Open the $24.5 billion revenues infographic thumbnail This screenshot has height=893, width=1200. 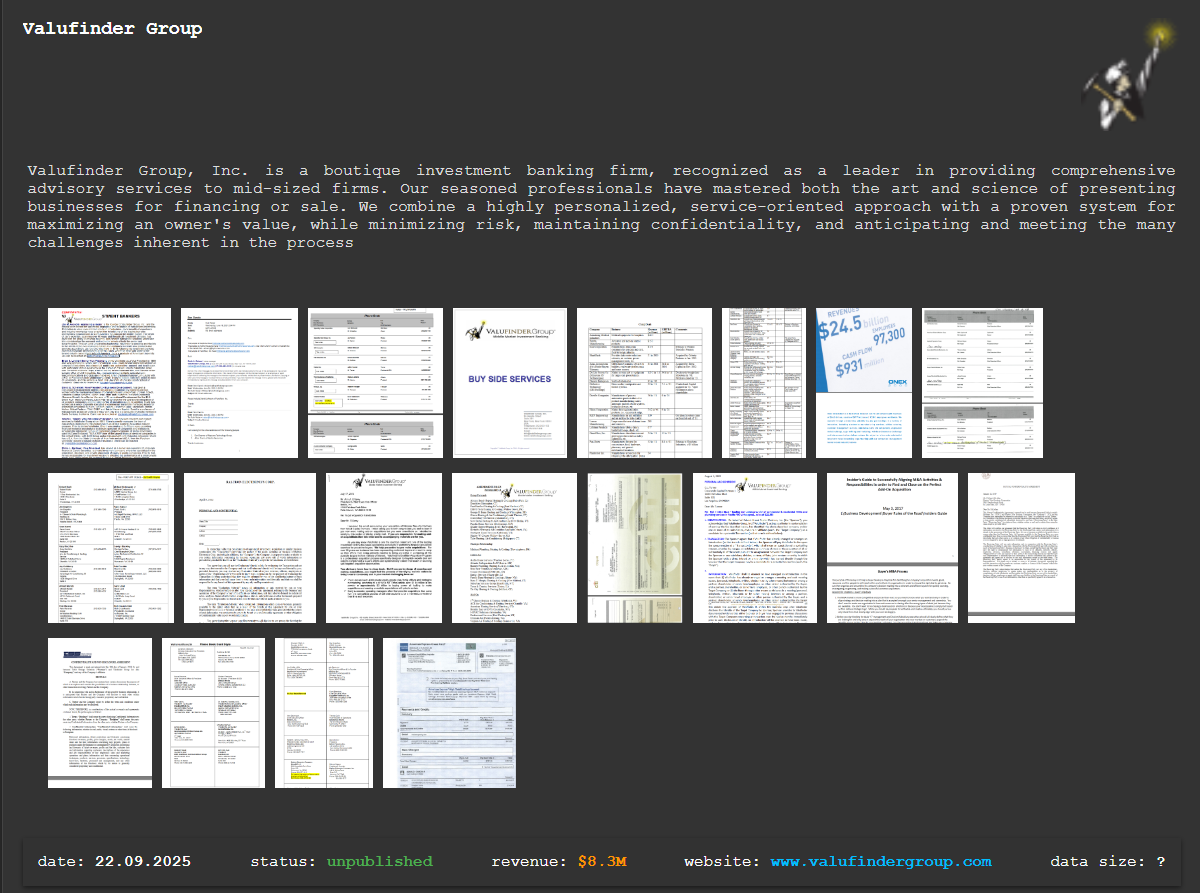click(862, 383)
